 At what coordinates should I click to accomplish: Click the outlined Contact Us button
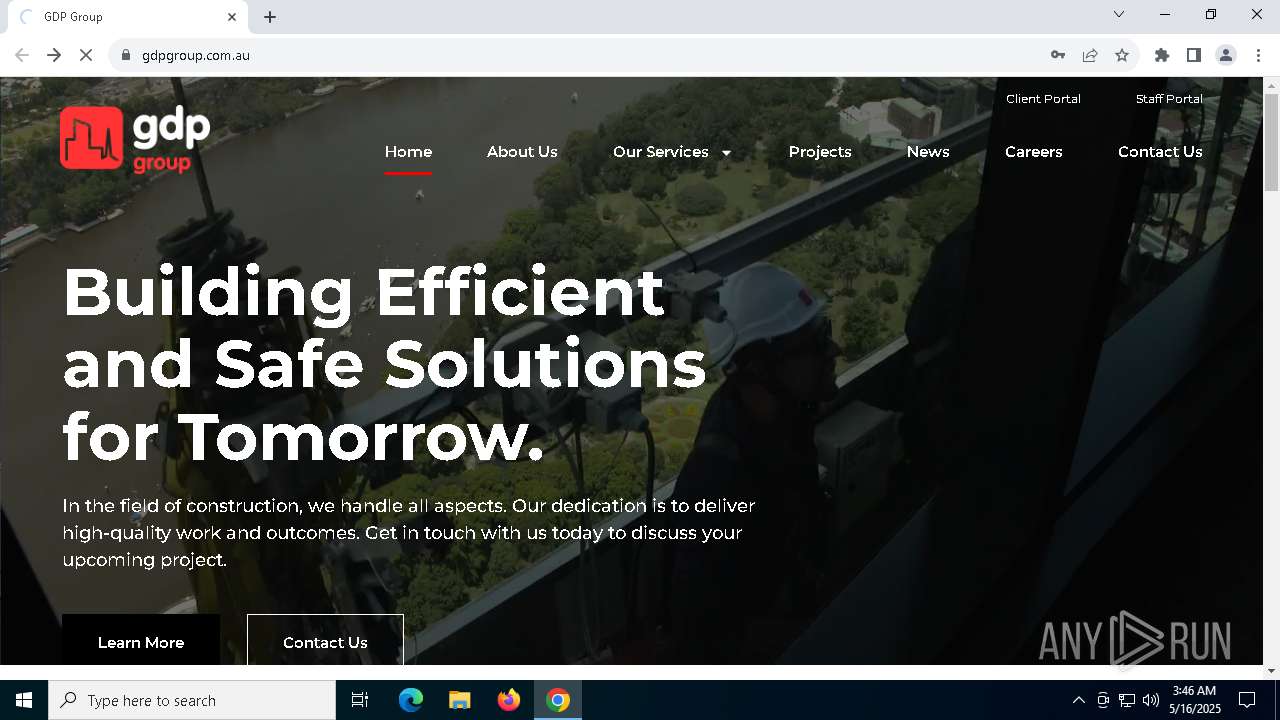pos(325,641)
